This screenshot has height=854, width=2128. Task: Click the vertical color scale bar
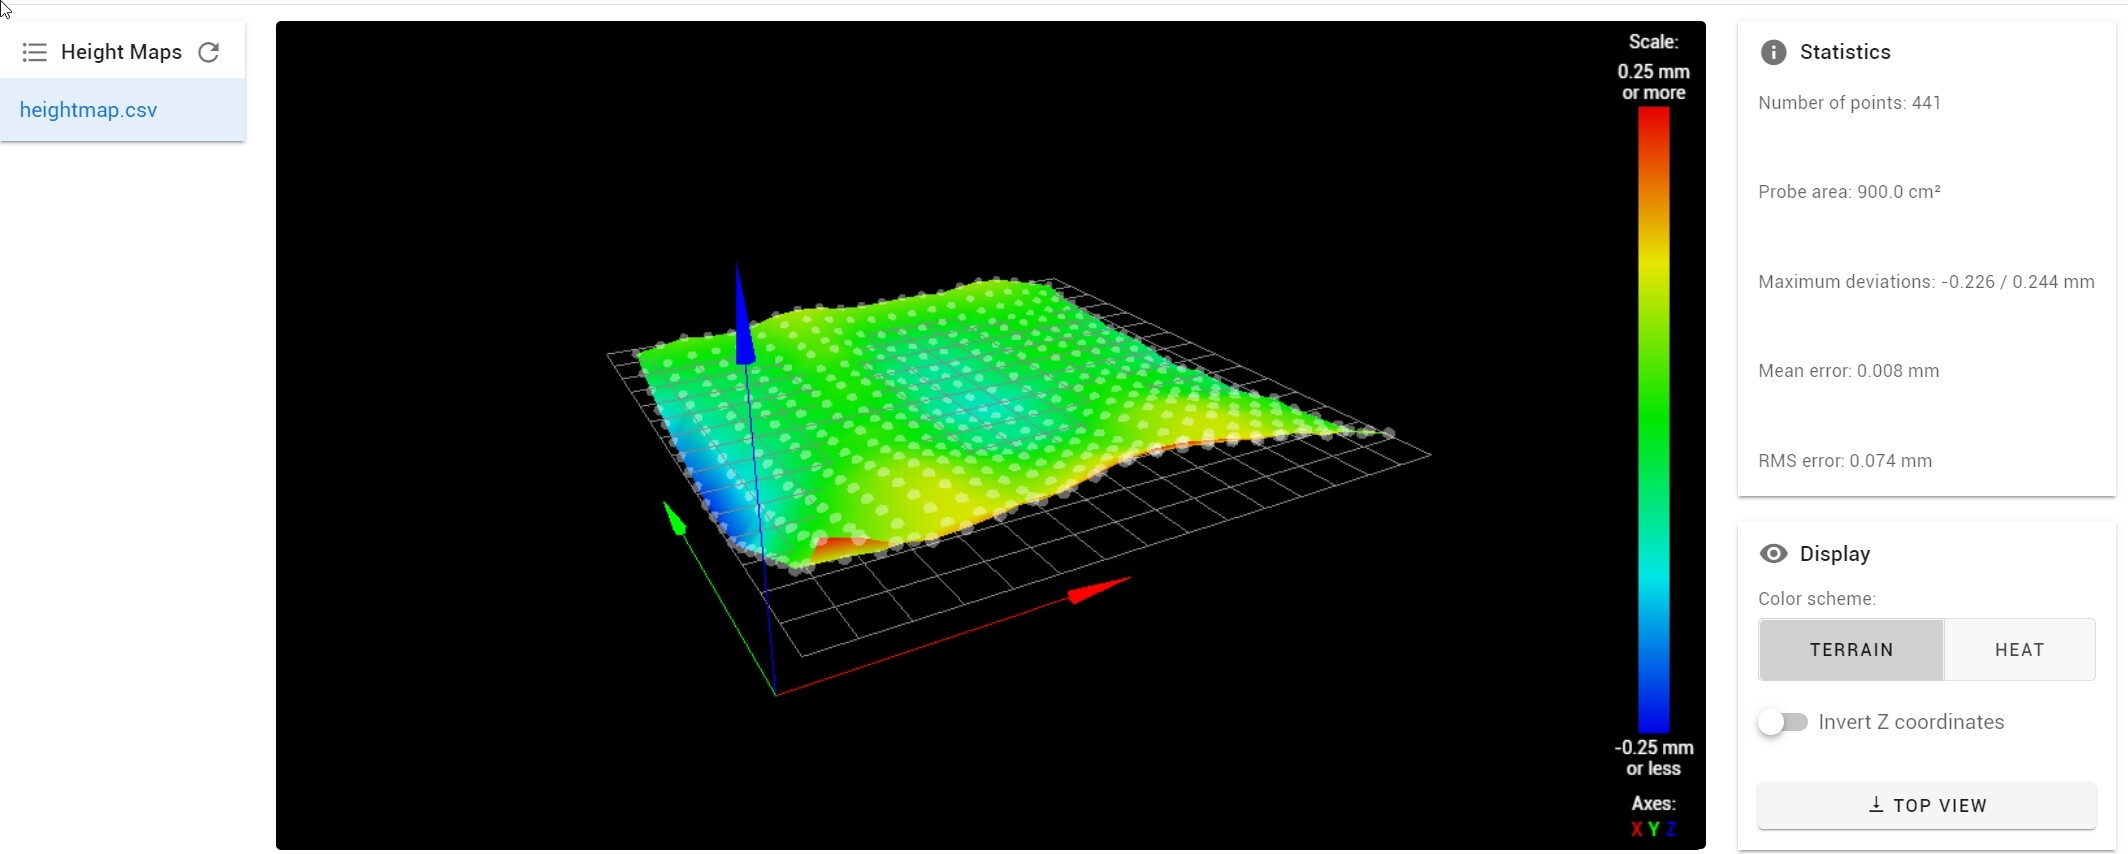(x=1653, y=419)
